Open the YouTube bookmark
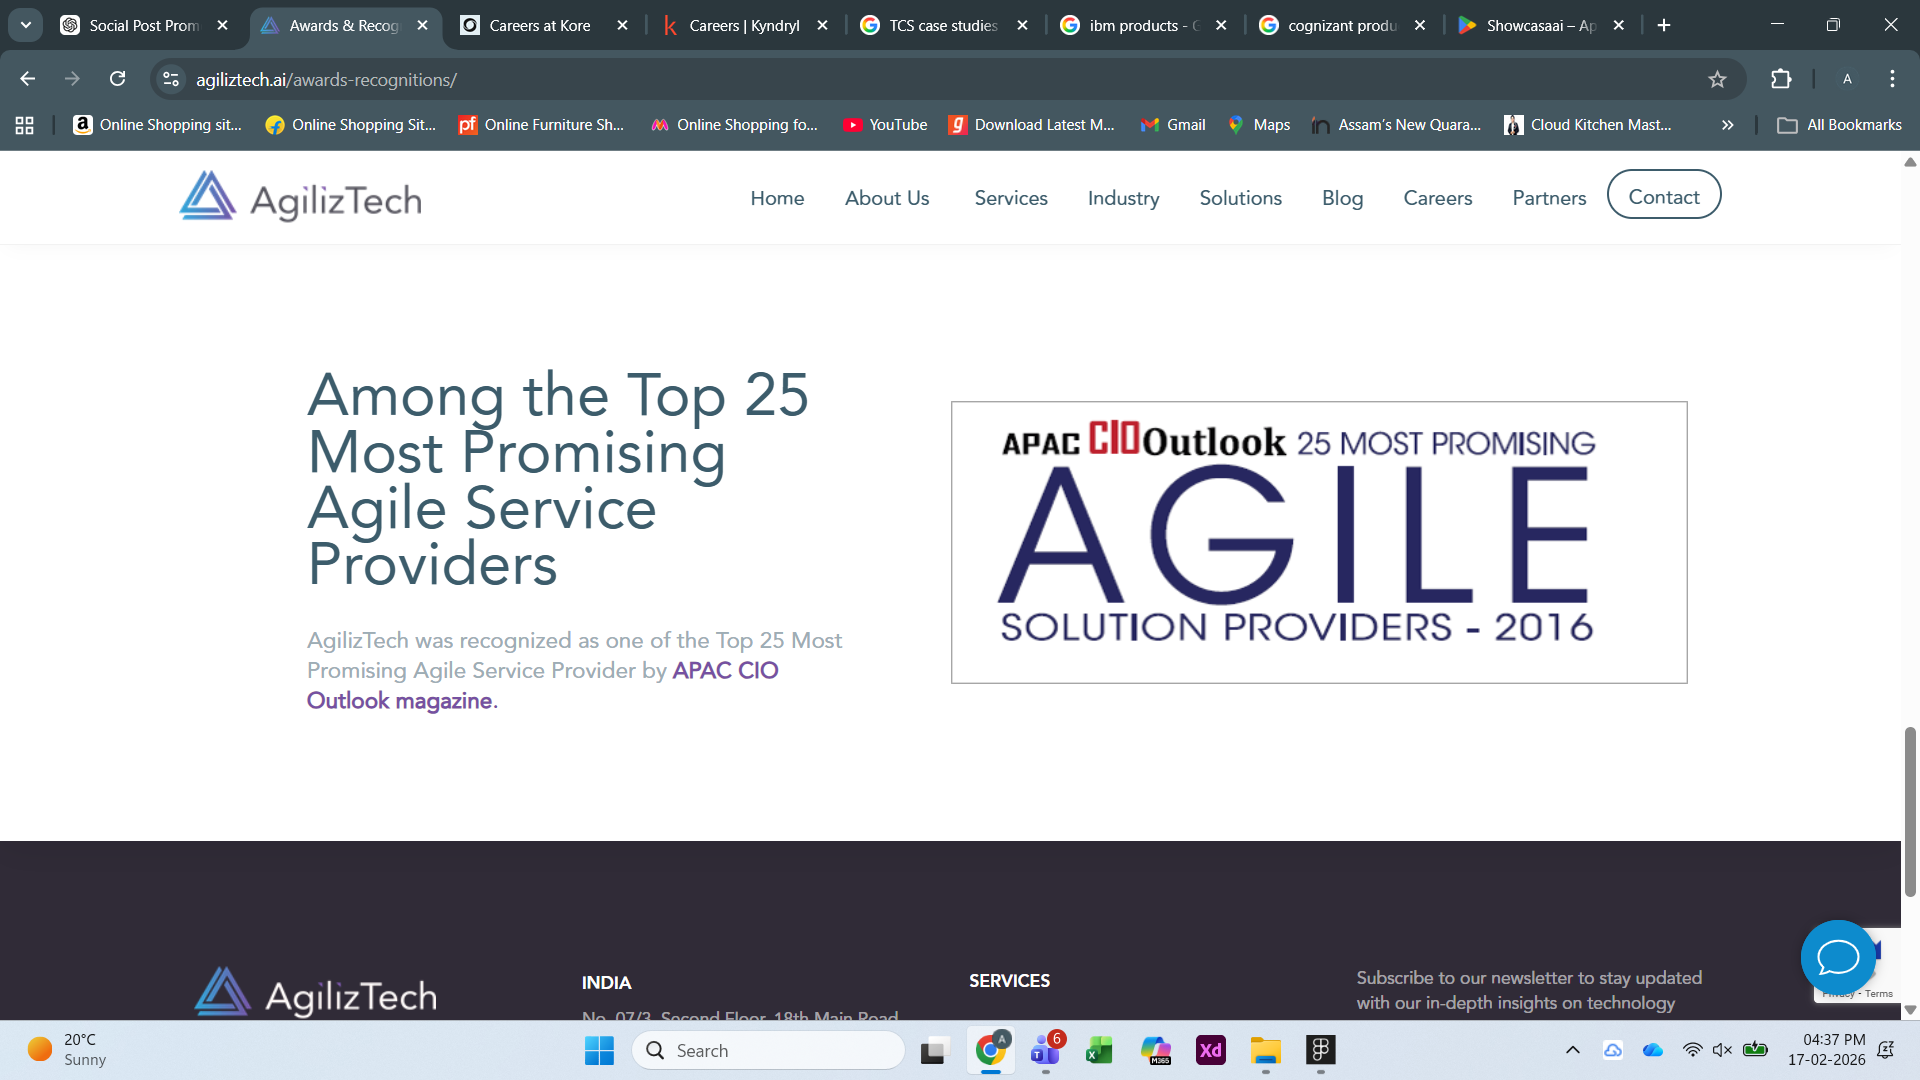The image size is (1920, 1080). point(885,124)
